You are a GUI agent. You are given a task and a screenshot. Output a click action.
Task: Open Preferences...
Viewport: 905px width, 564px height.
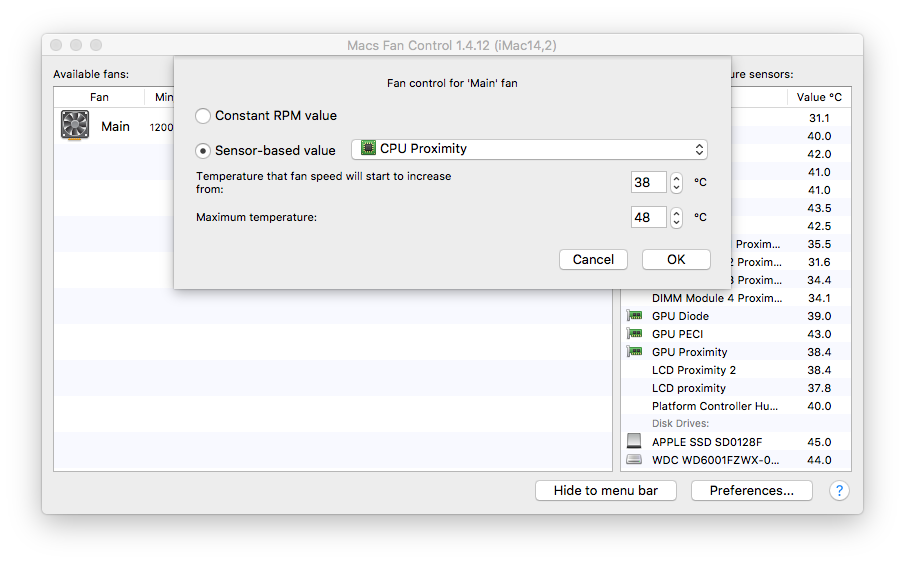coord(751,491)
